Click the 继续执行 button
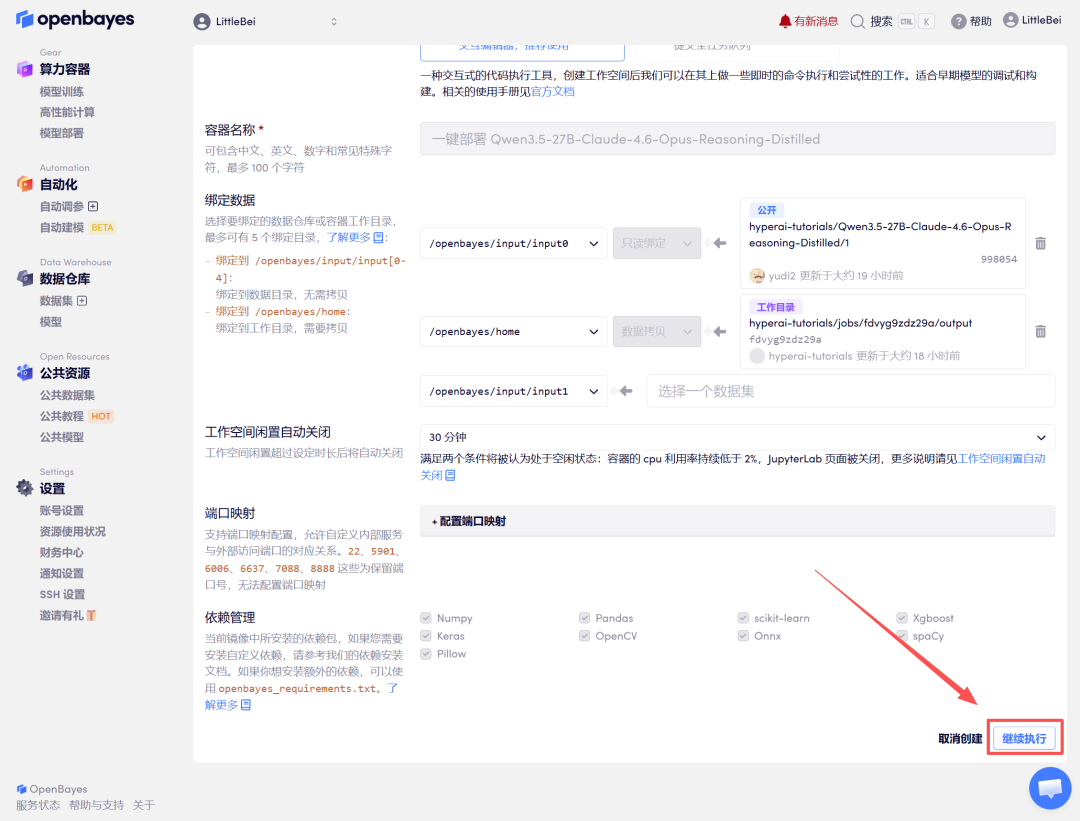The height and width of the screenshot is (821, 1080). click(1024, 738)
